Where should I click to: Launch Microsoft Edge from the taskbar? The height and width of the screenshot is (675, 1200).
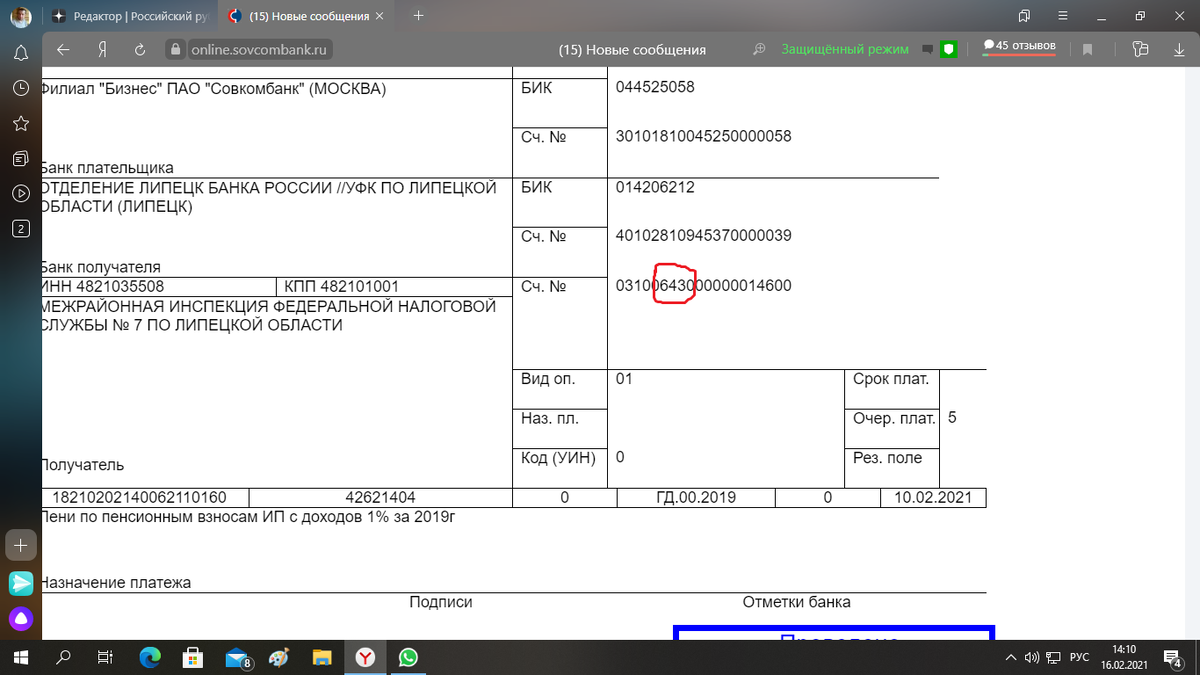coord(149,657)
